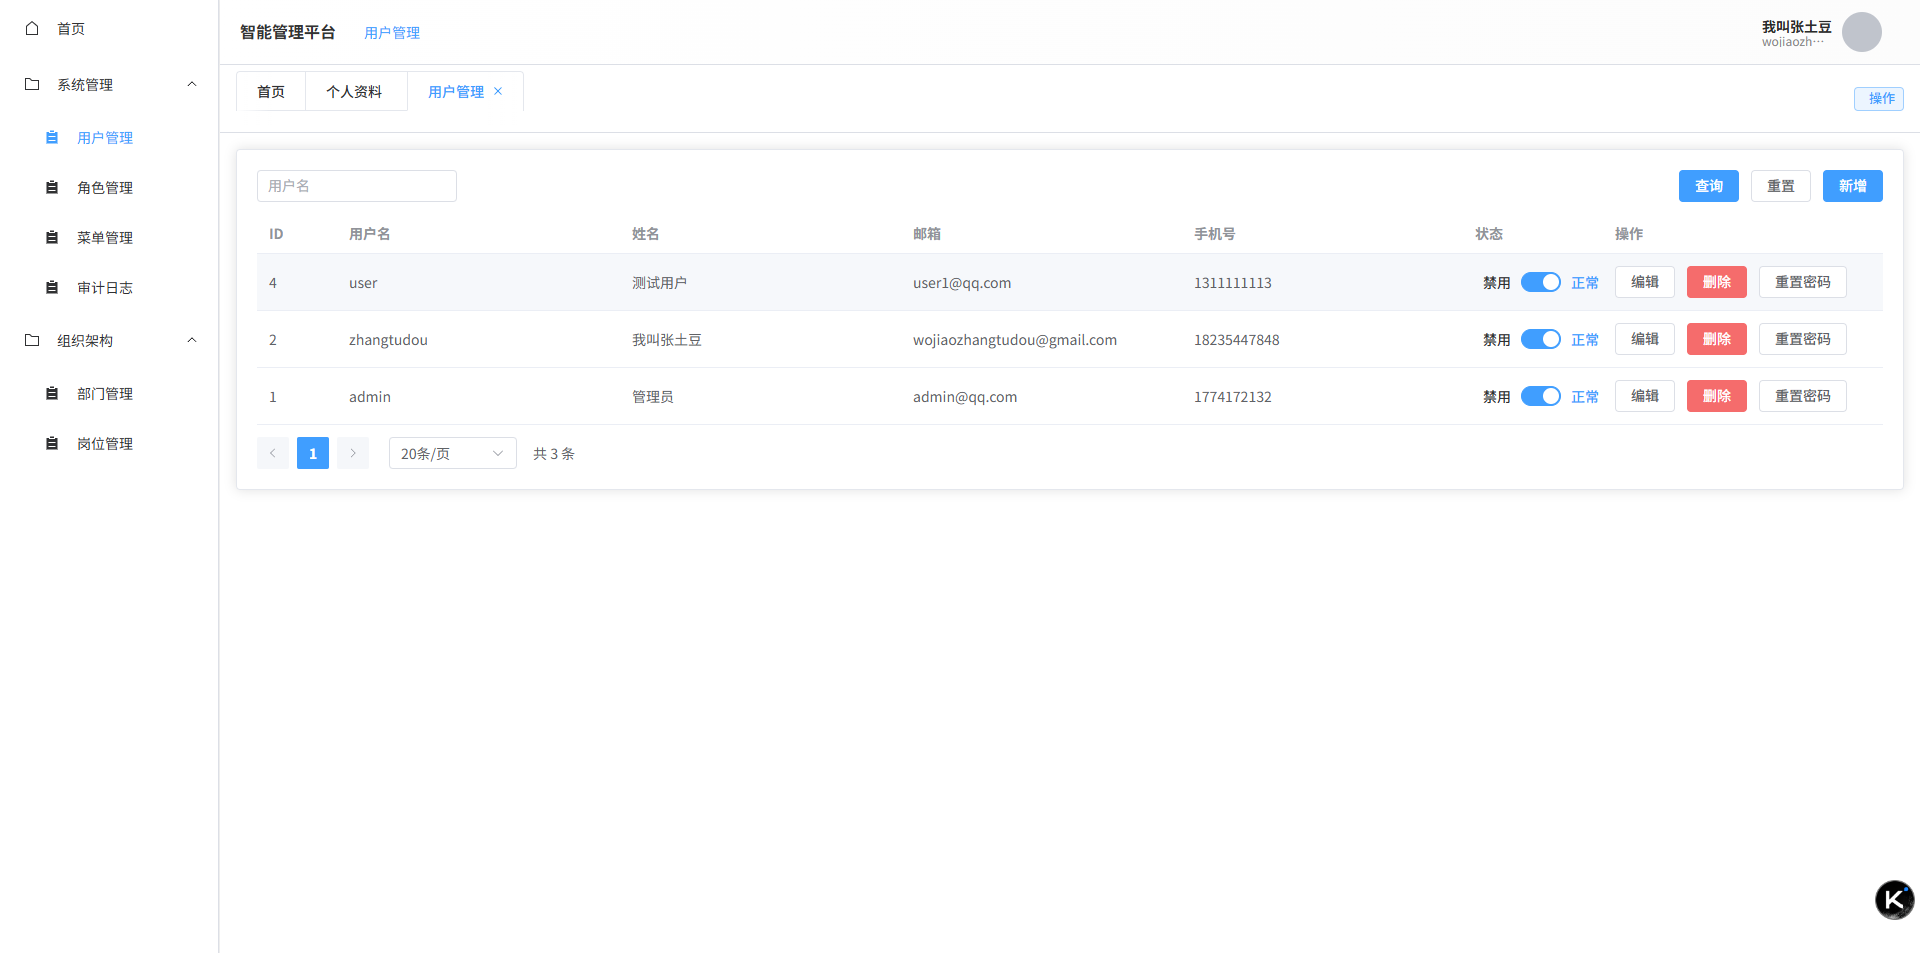Click the zhangtudou username cell
Image resolution: width=1920 pixels, height=953 pixels.
point(388,340)
